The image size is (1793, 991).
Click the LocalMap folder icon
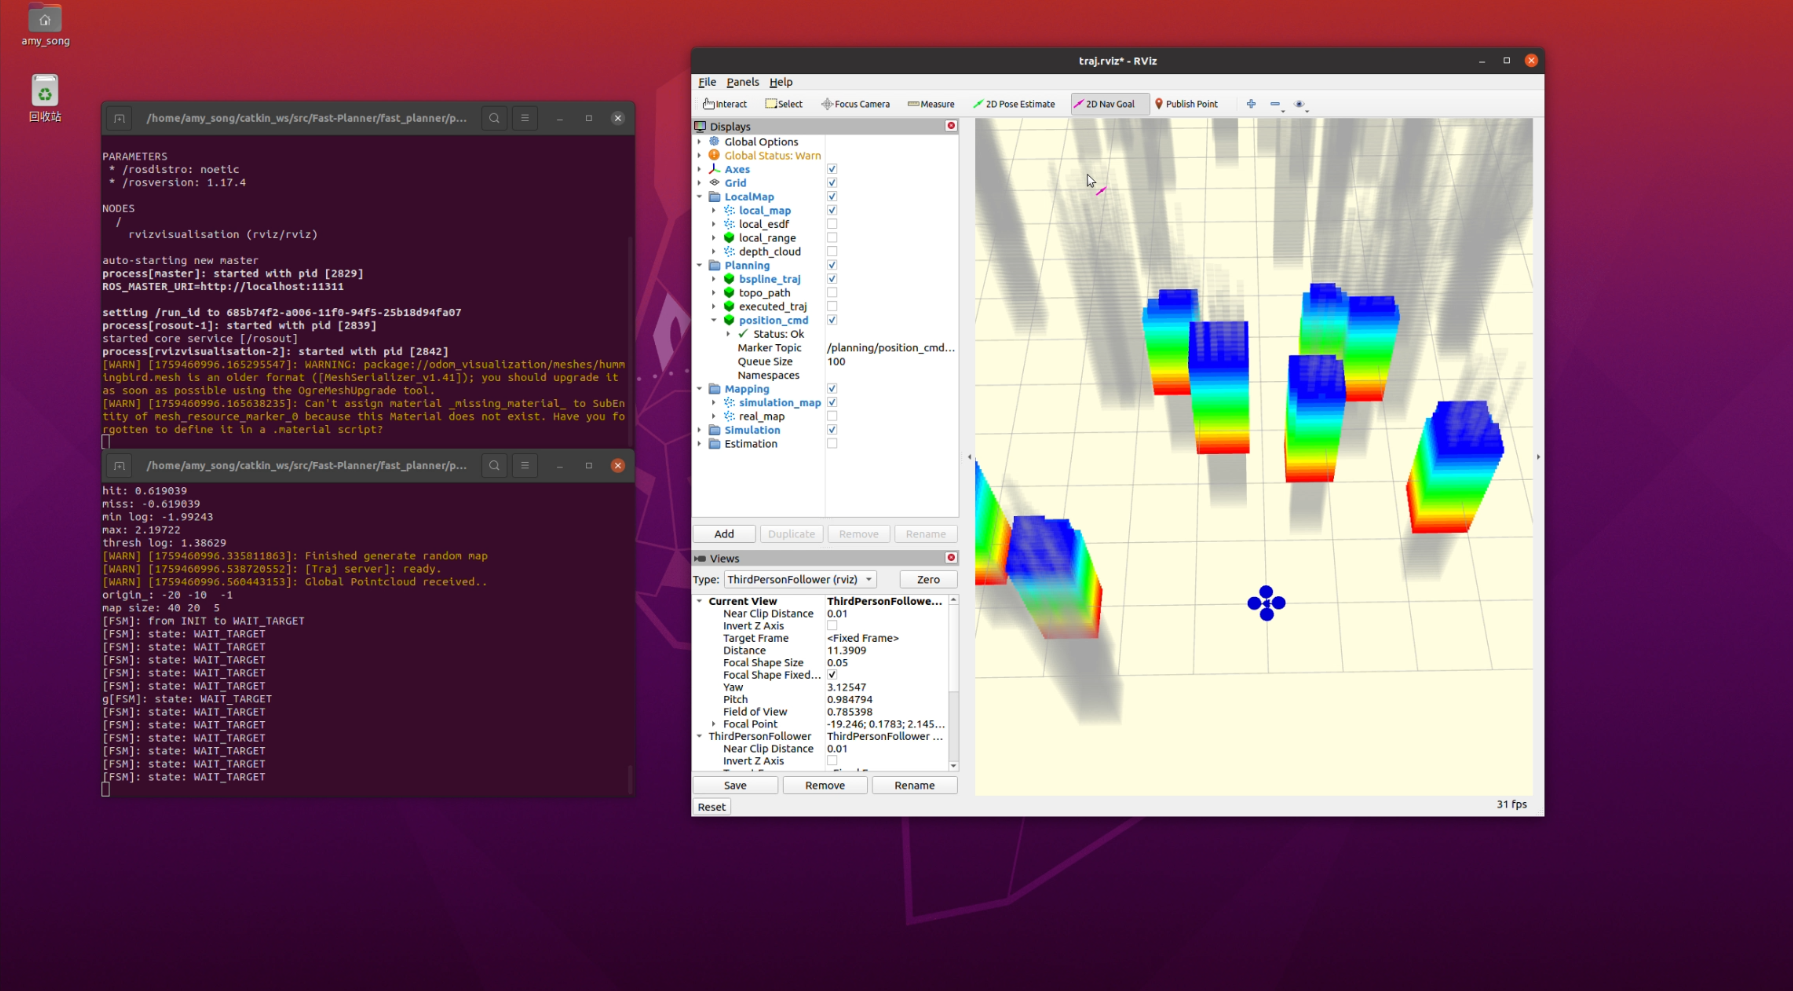coord(714,197)
